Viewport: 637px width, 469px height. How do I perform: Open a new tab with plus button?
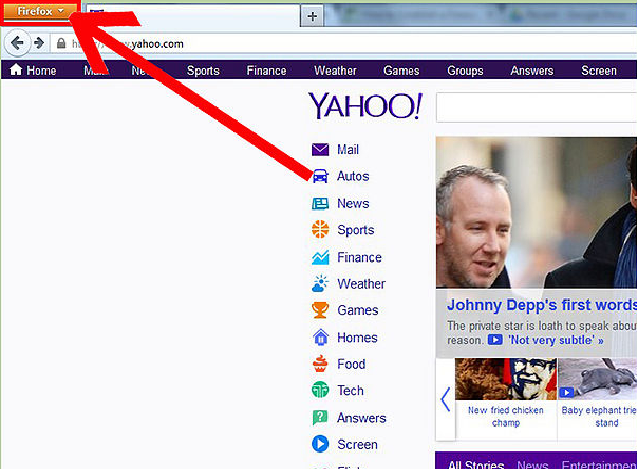[x=312, y=16]
